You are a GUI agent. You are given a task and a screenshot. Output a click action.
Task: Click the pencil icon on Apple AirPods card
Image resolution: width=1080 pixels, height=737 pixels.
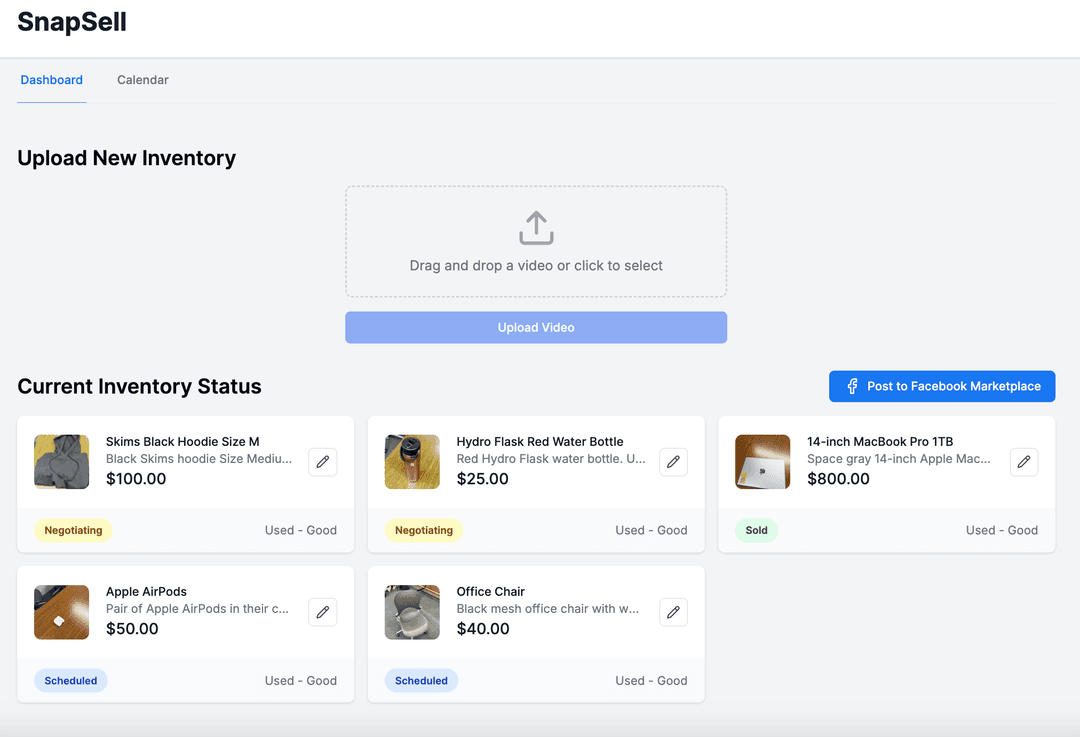322,612
